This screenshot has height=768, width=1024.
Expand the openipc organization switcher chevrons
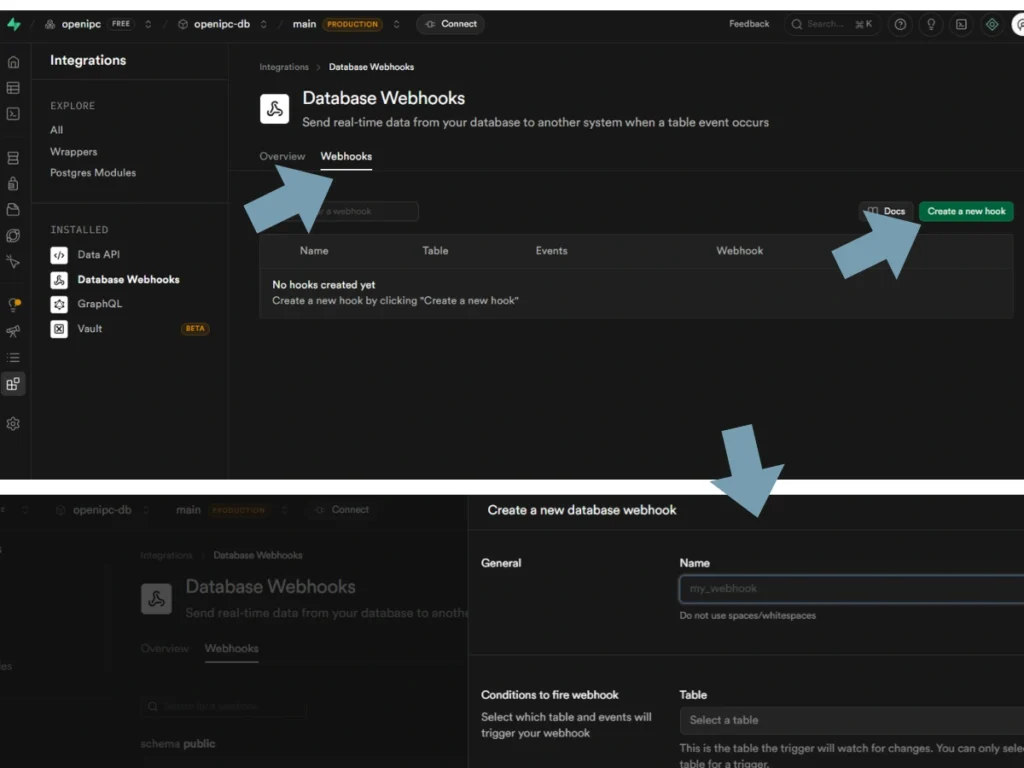pyautogui.click(x=148, y=25)
